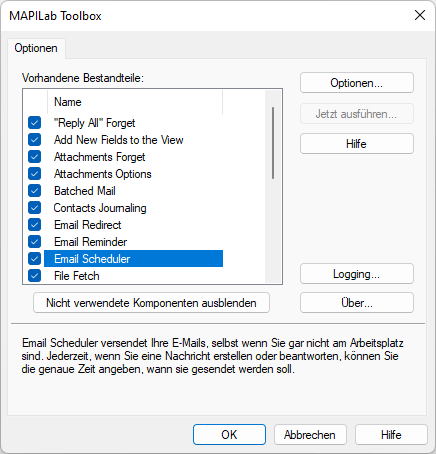Disable the Email Scheduler checkbox
Screen dimensions: 436x454
point(35,259)
